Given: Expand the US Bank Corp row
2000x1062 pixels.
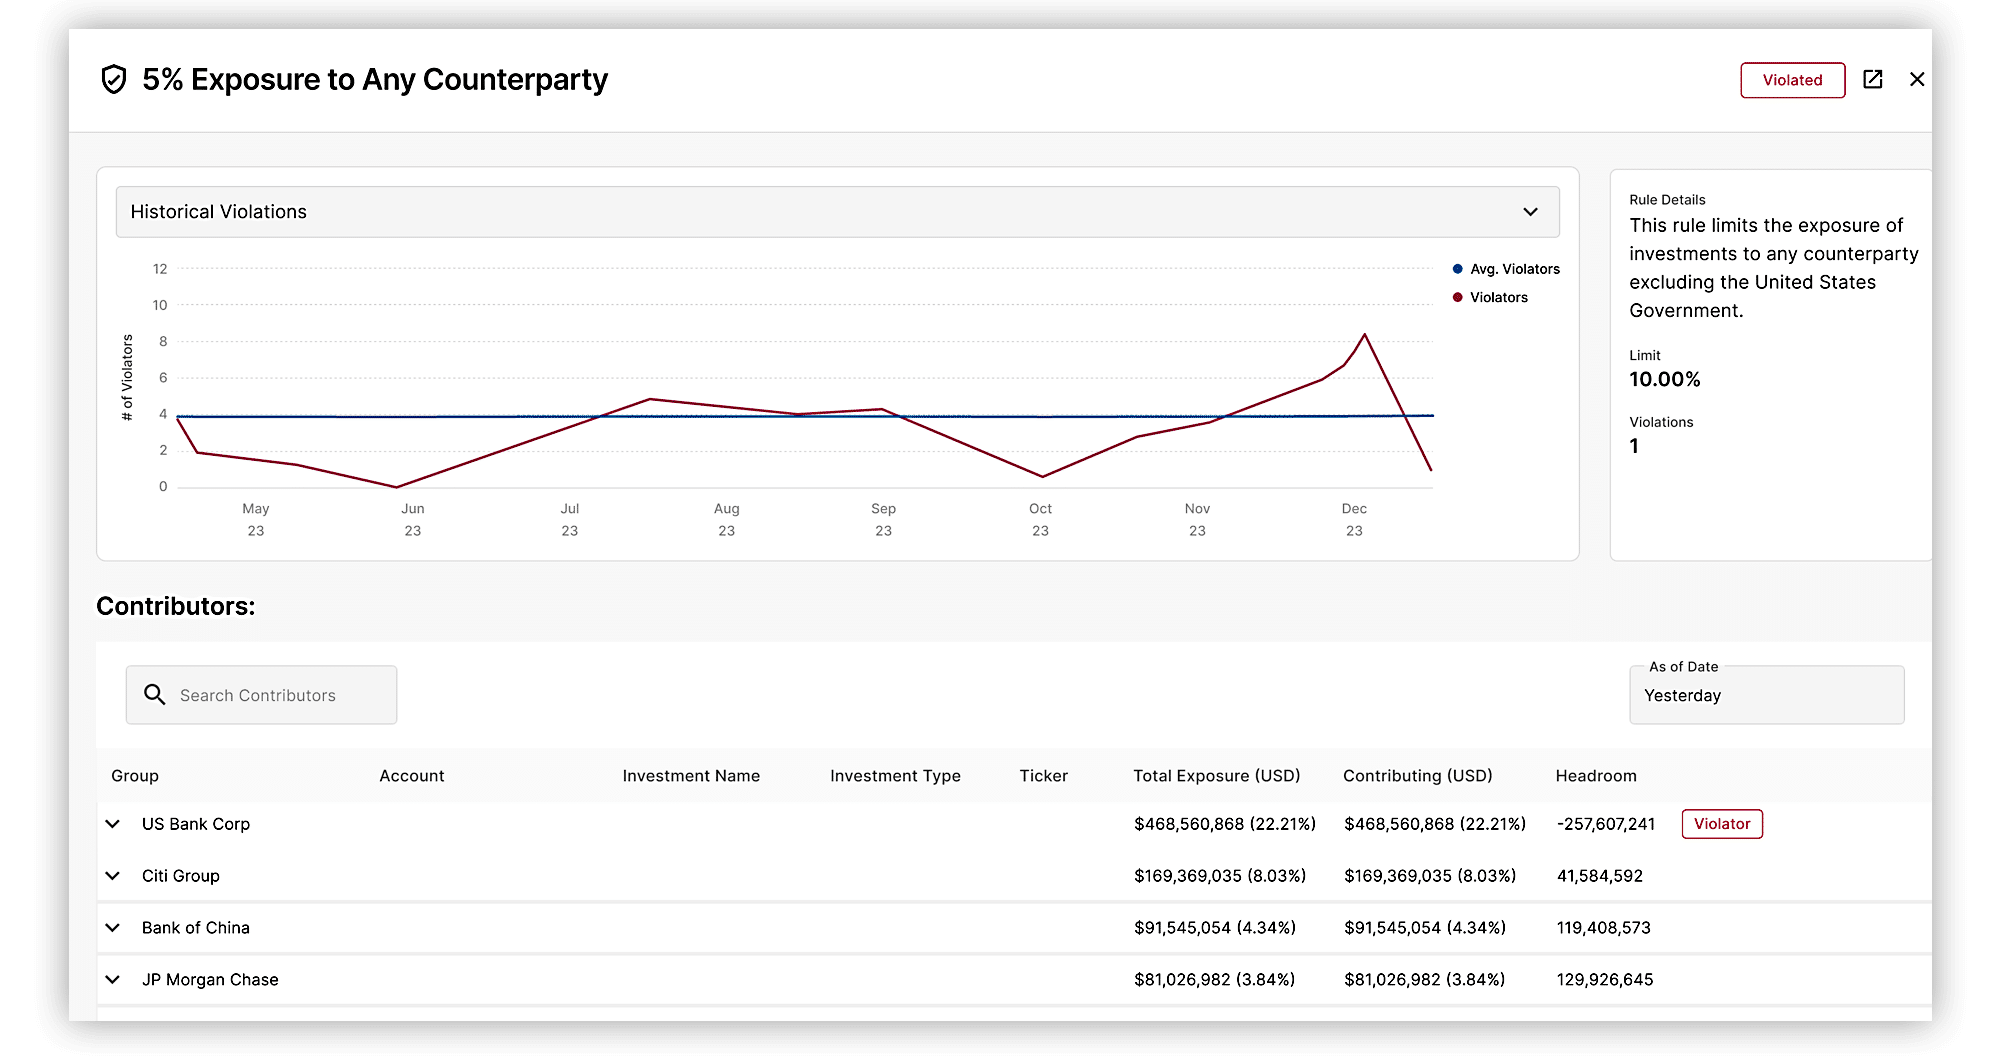Looking at the screenshot, I should (113, 824).
